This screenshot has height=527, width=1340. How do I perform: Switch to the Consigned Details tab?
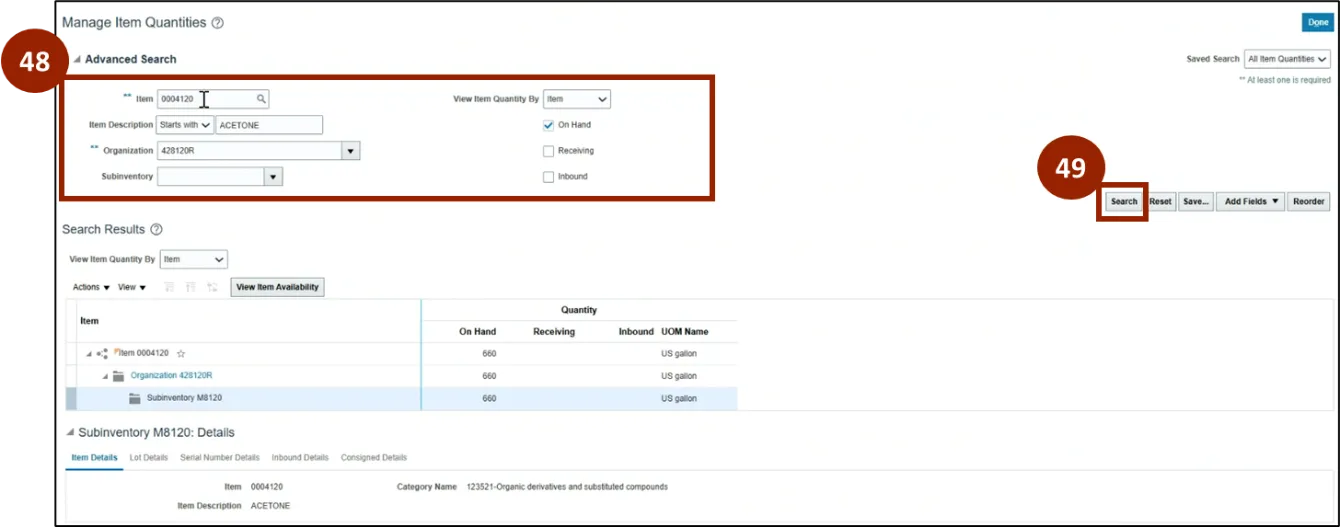point(374,458)
